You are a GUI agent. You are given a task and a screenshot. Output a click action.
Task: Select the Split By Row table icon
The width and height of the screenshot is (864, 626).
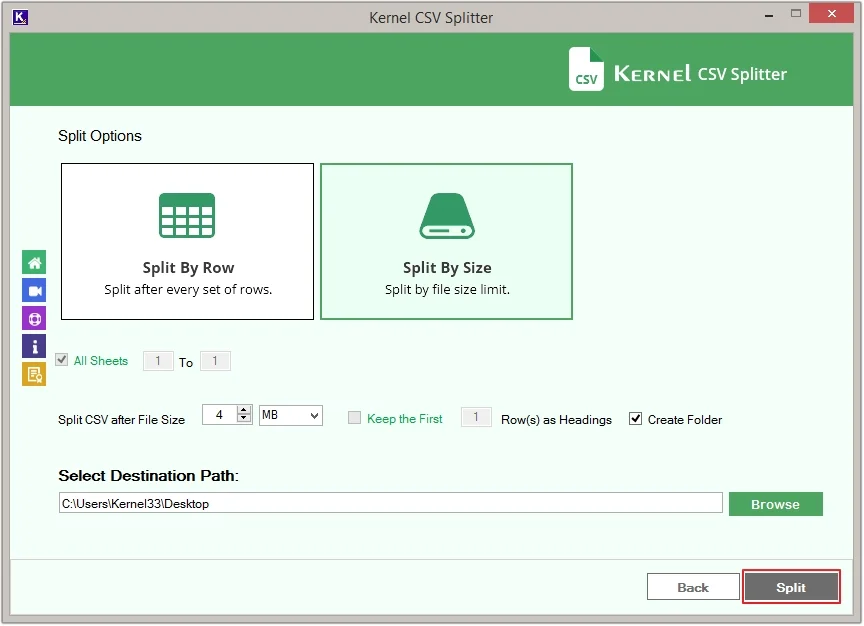187,215
